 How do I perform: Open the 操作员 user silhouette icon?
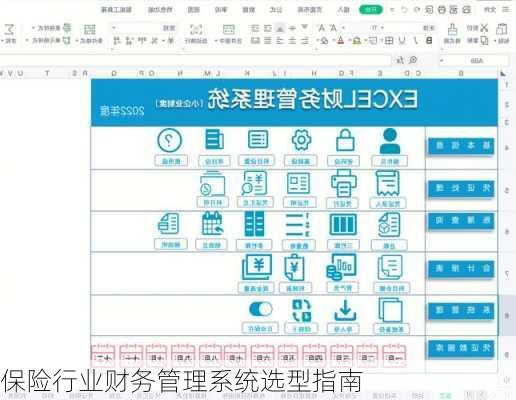click(390, 141)
